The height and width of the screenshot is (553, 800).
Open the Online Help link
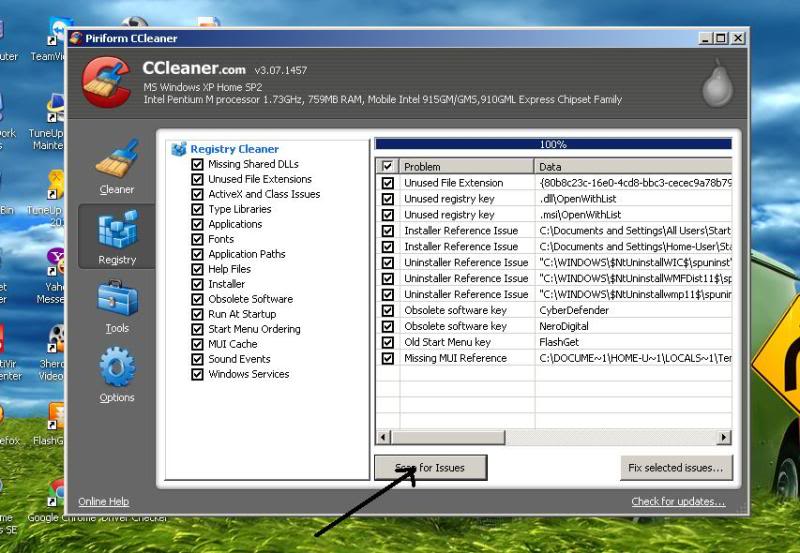[x=104, y=502]
